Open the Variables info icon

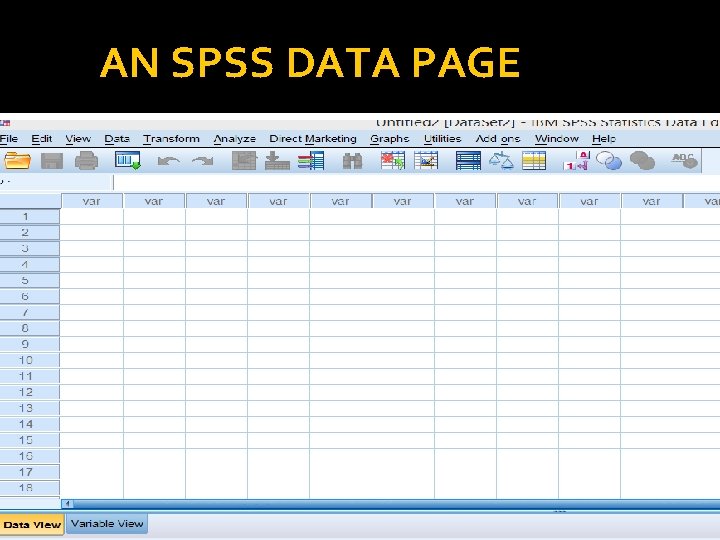tap(311, 161)
